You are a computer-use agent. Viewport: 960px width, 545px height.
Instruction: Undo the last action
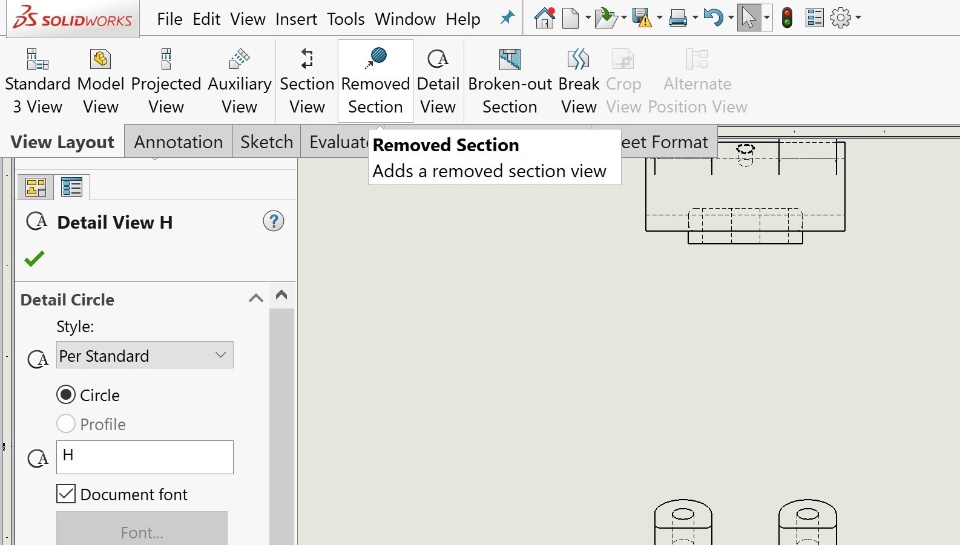pyautogui.click(x=713, y=18)
